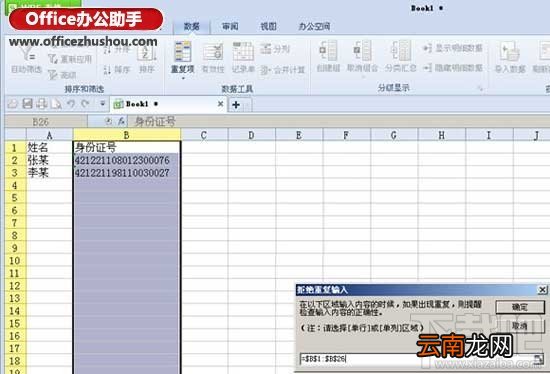Click the print preview quick-access icon
The height and width of the screenshot is (374, 550).
(x=56, y=104)
